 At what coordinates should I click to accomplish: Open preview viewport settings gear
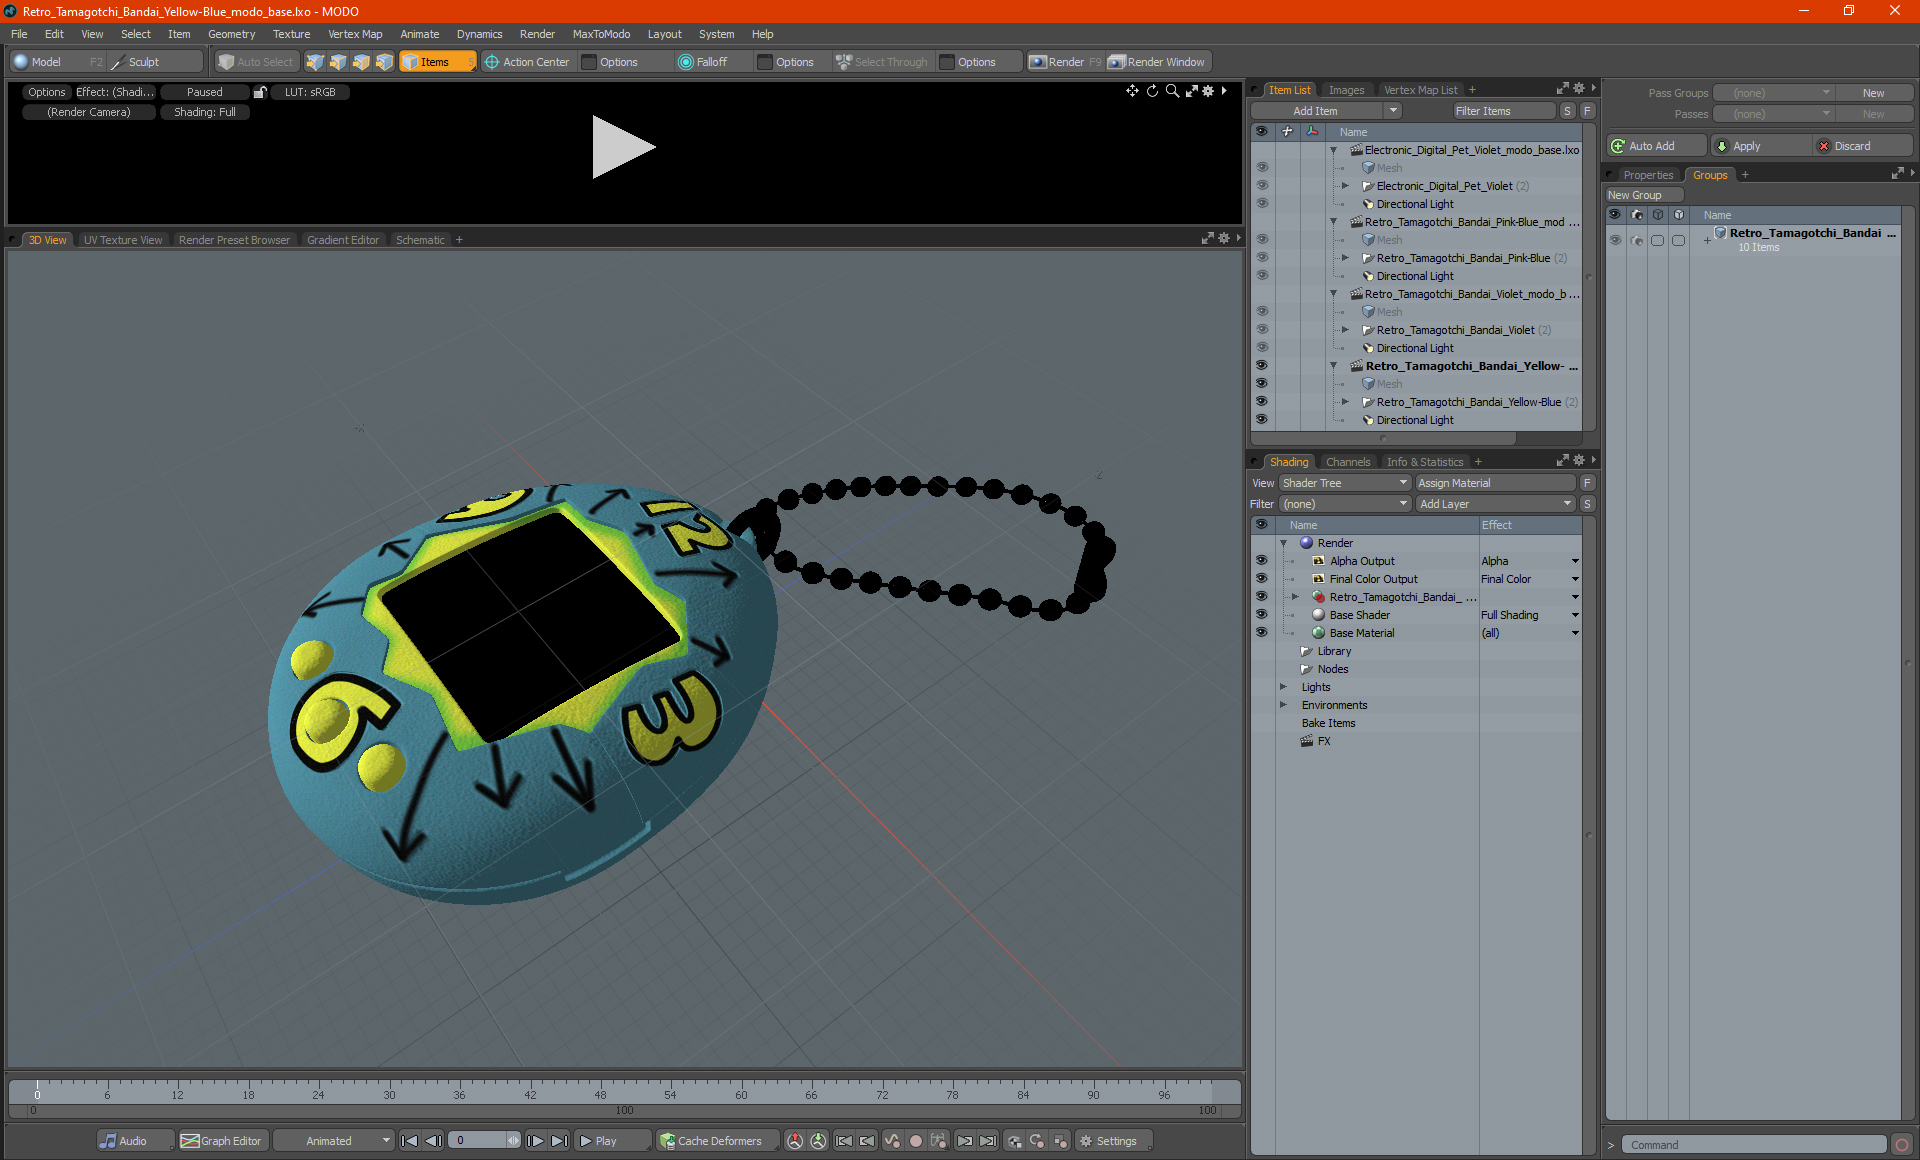pyautogui.click(x=1208, y=91)
